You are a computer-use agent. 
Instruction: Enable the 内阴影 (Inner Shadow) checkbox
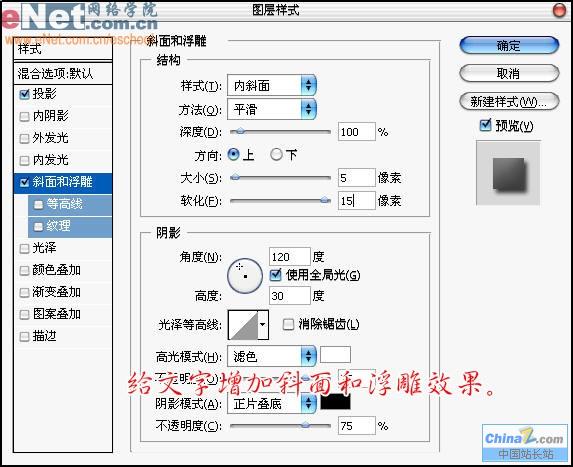(x=24, y=117)
